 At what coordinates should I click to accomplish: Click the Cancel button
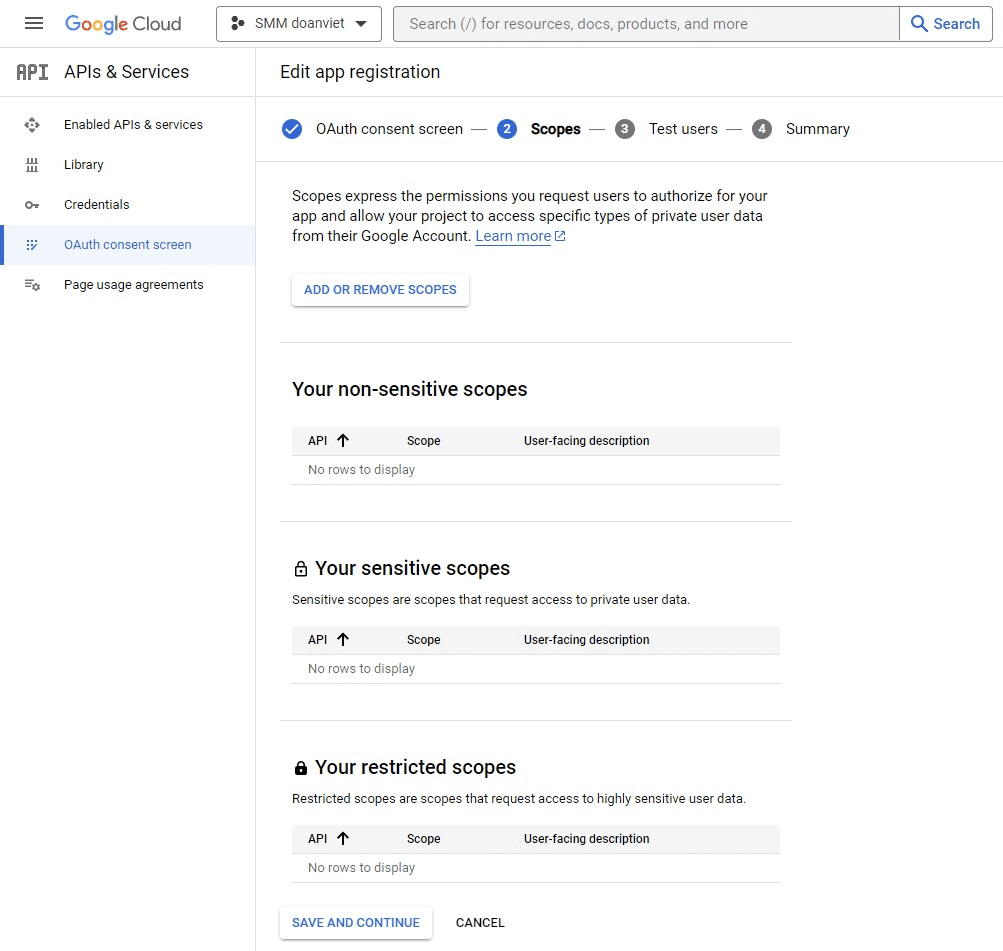point(480,923)
